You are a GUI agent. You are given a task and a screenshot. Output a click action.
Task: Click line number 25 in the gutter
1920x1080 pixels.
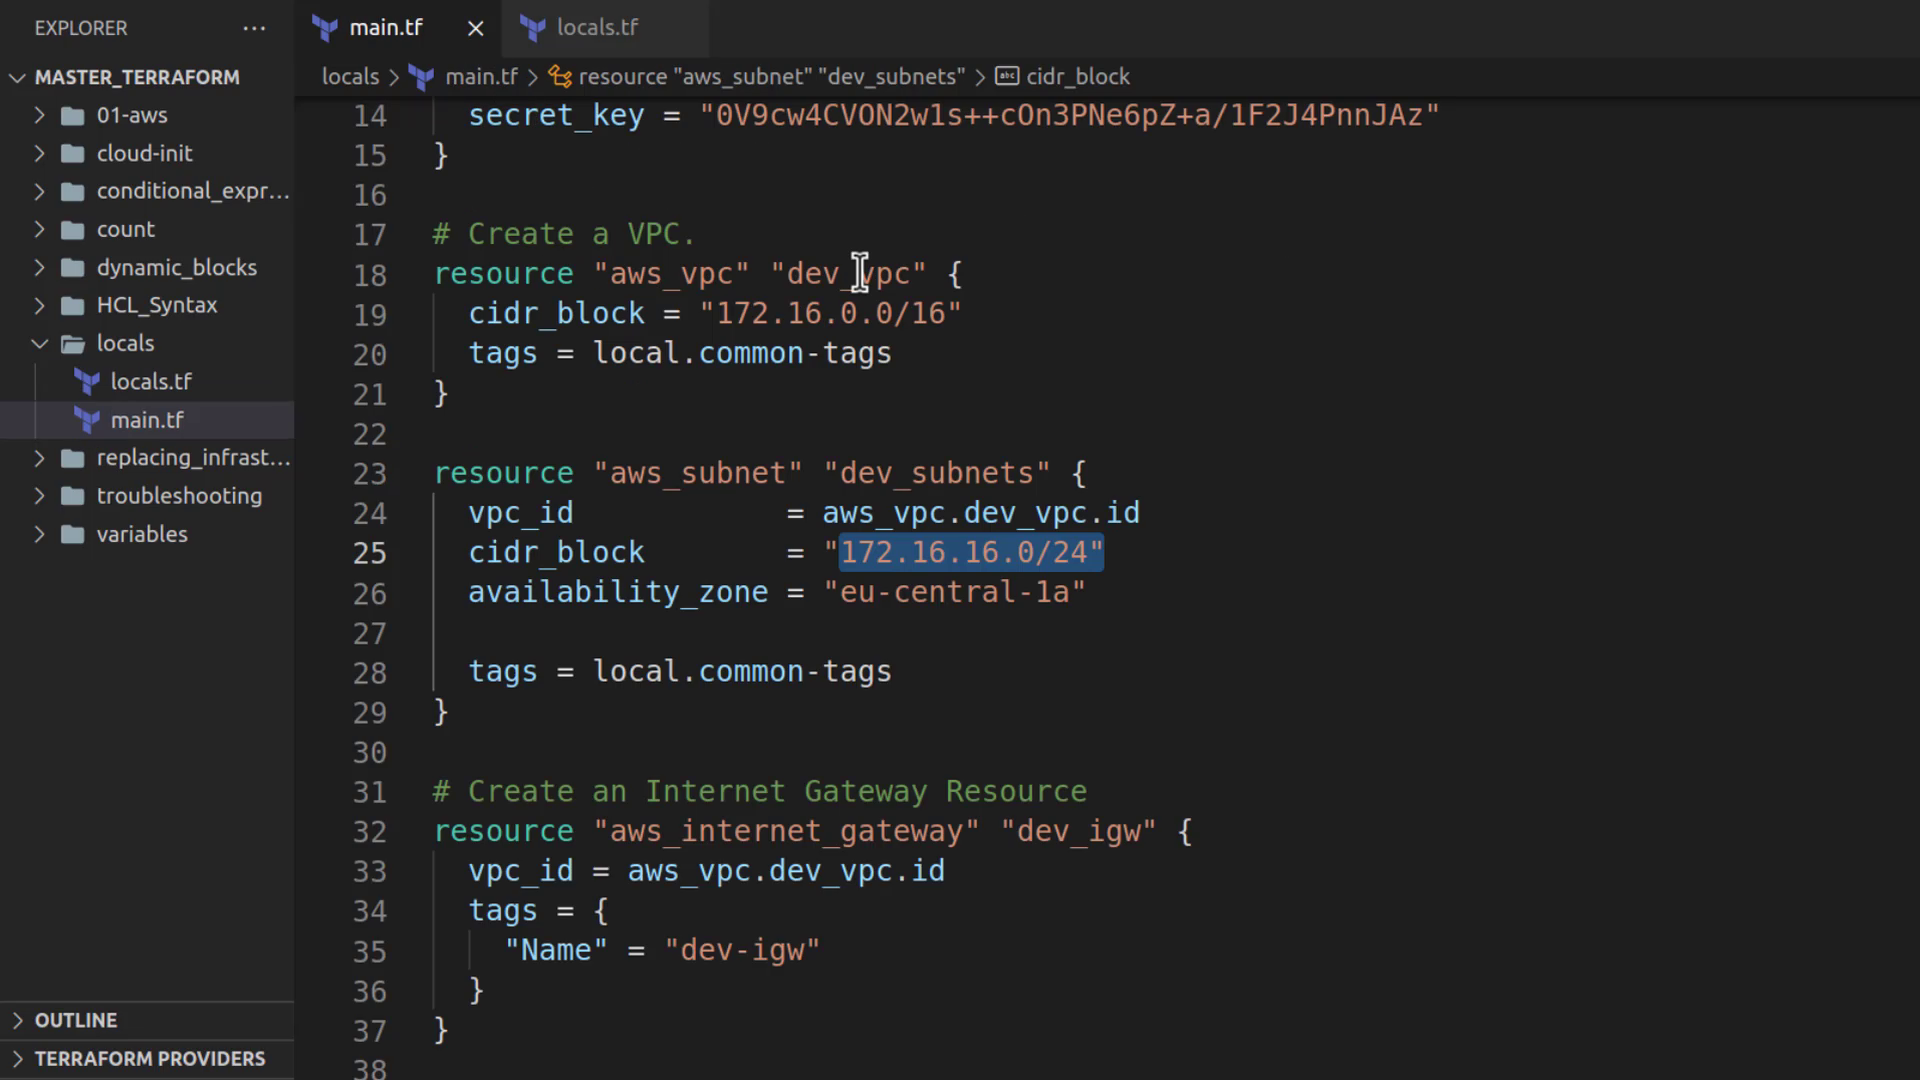pyautogui.click(x=370, y=553)
